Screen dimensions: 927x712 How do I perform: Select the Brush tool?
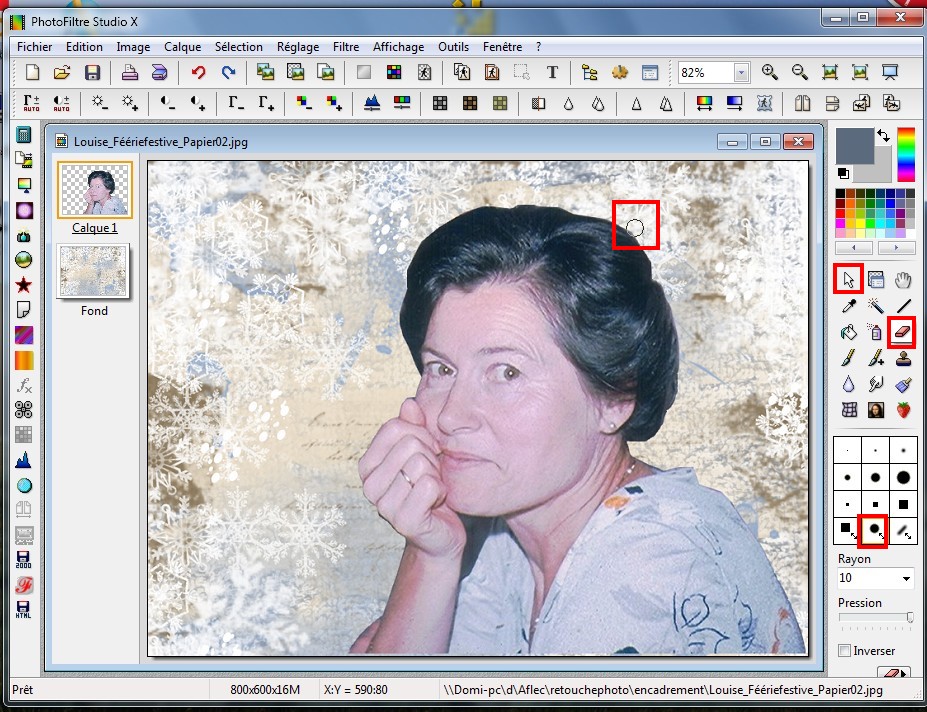tap(848, 358)
